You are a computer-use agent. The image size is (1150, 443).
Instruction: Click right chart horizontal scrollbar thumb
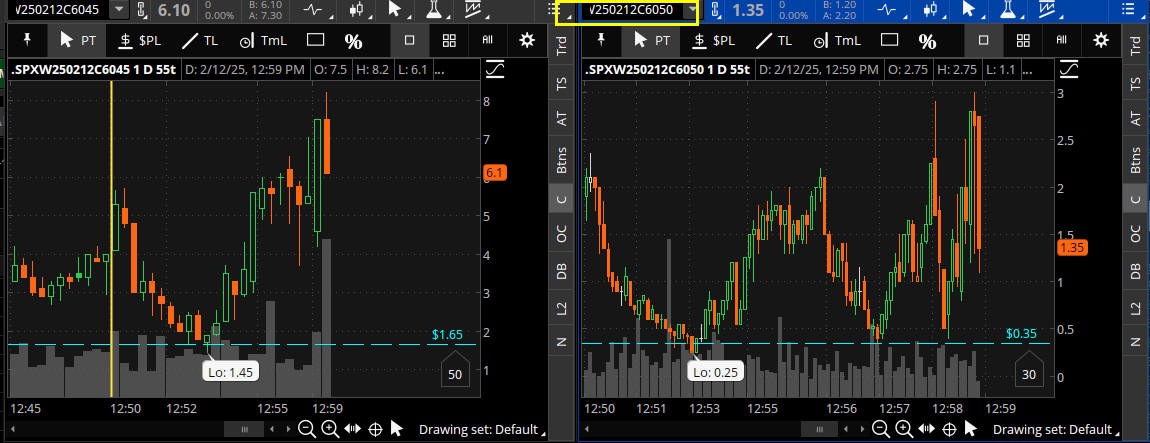pyautogui.click(x=818, y=429)
